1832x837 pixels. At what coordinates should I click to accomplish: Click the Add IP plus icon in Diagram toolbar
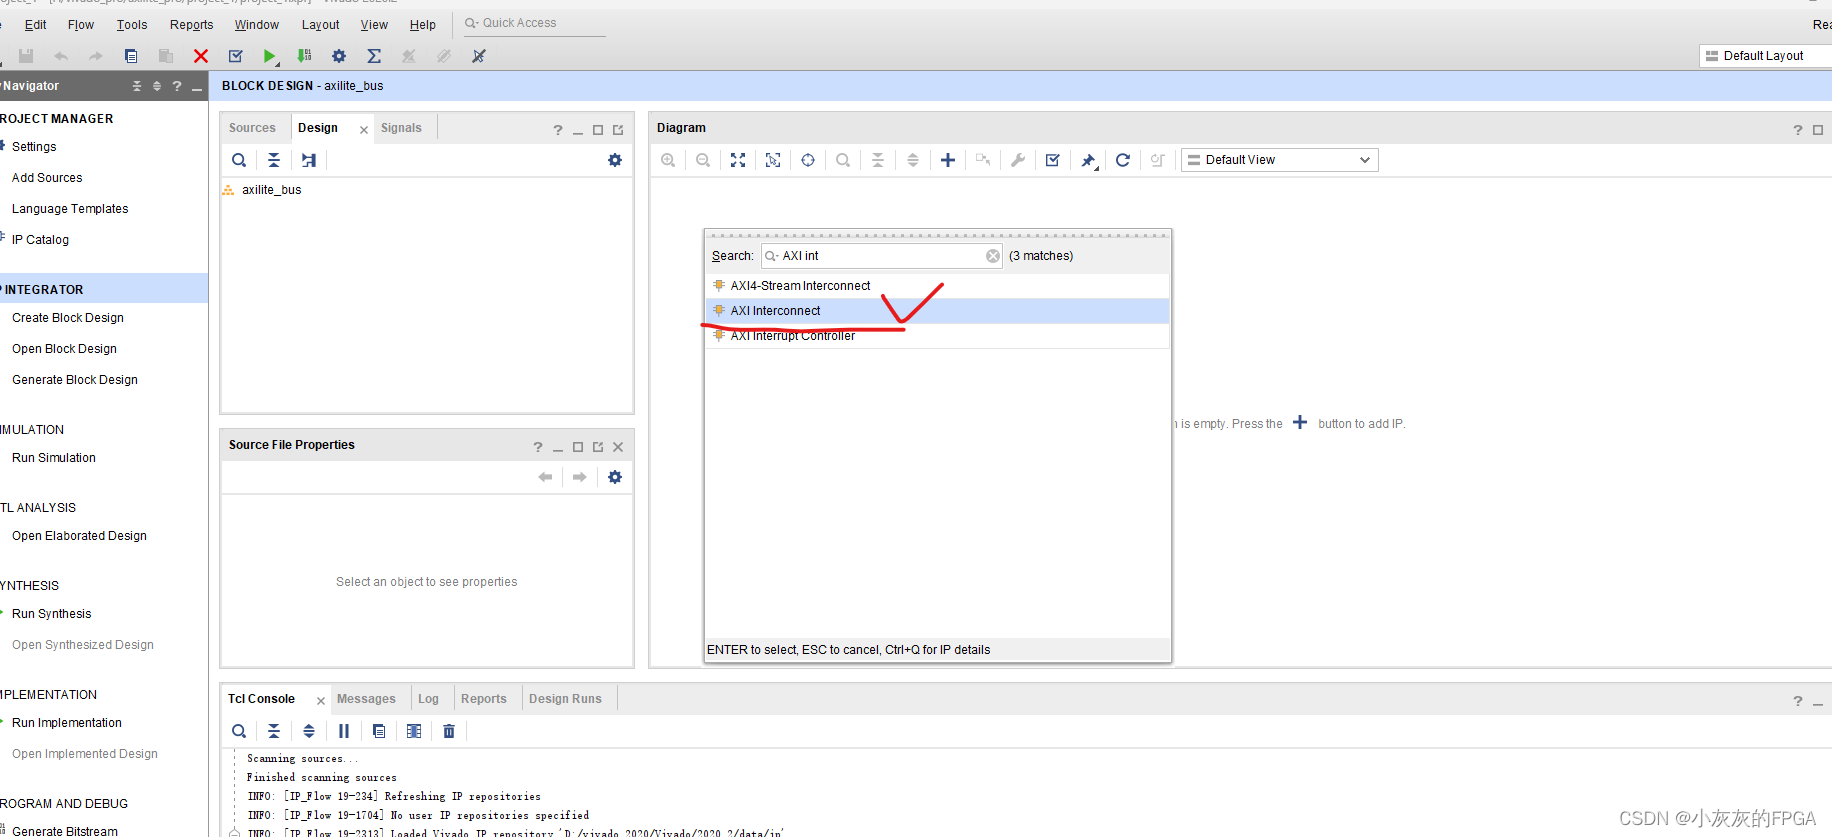coord(948,160)
